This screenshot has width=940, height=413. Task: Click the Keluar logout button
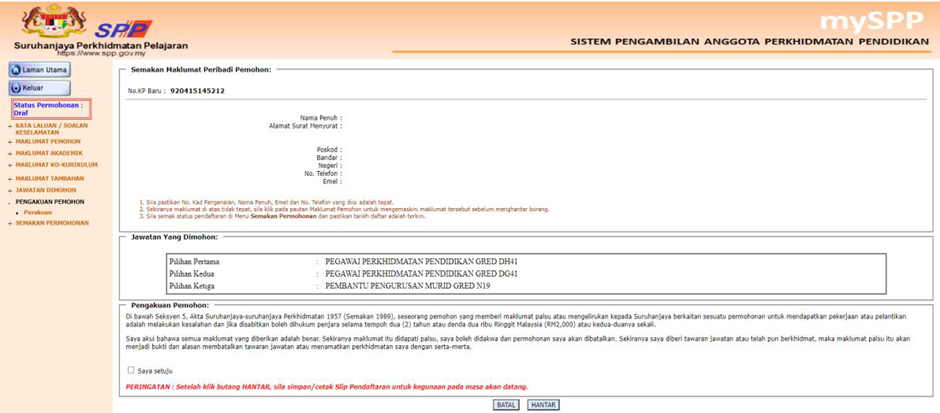[40, 88]
